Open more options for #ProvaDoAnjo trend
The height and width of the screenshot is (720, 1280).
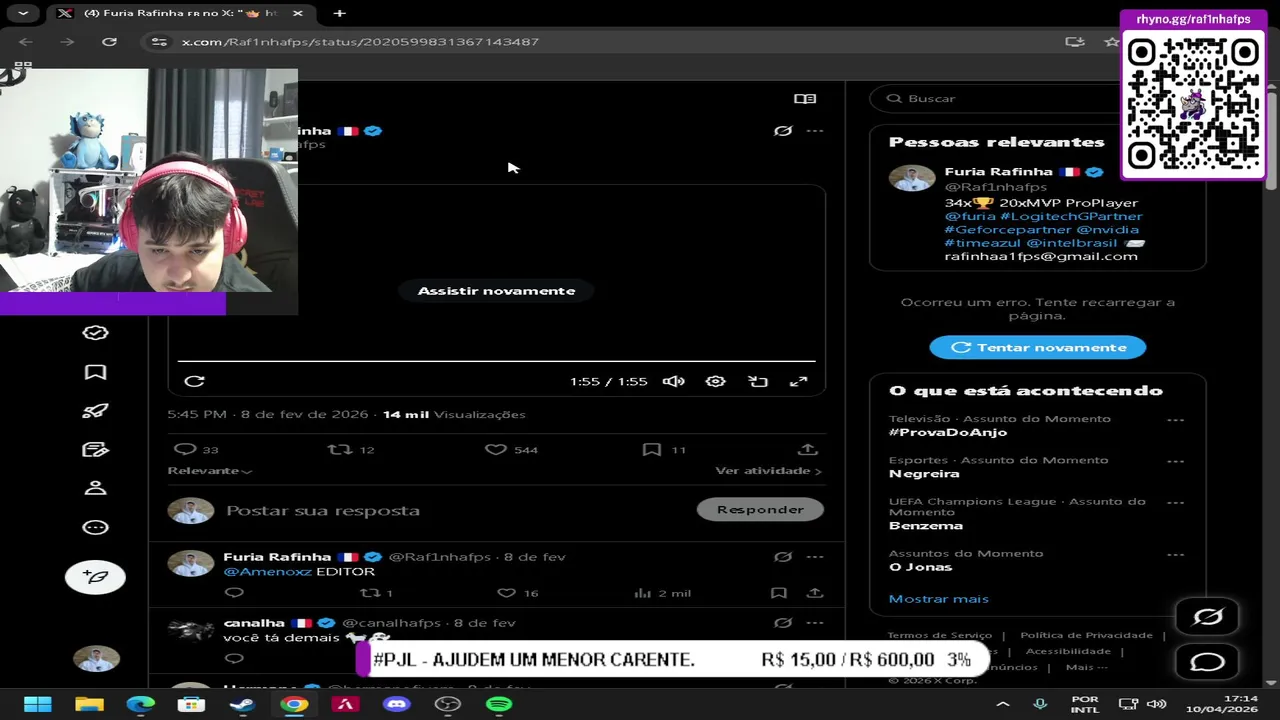[1175, 420]
